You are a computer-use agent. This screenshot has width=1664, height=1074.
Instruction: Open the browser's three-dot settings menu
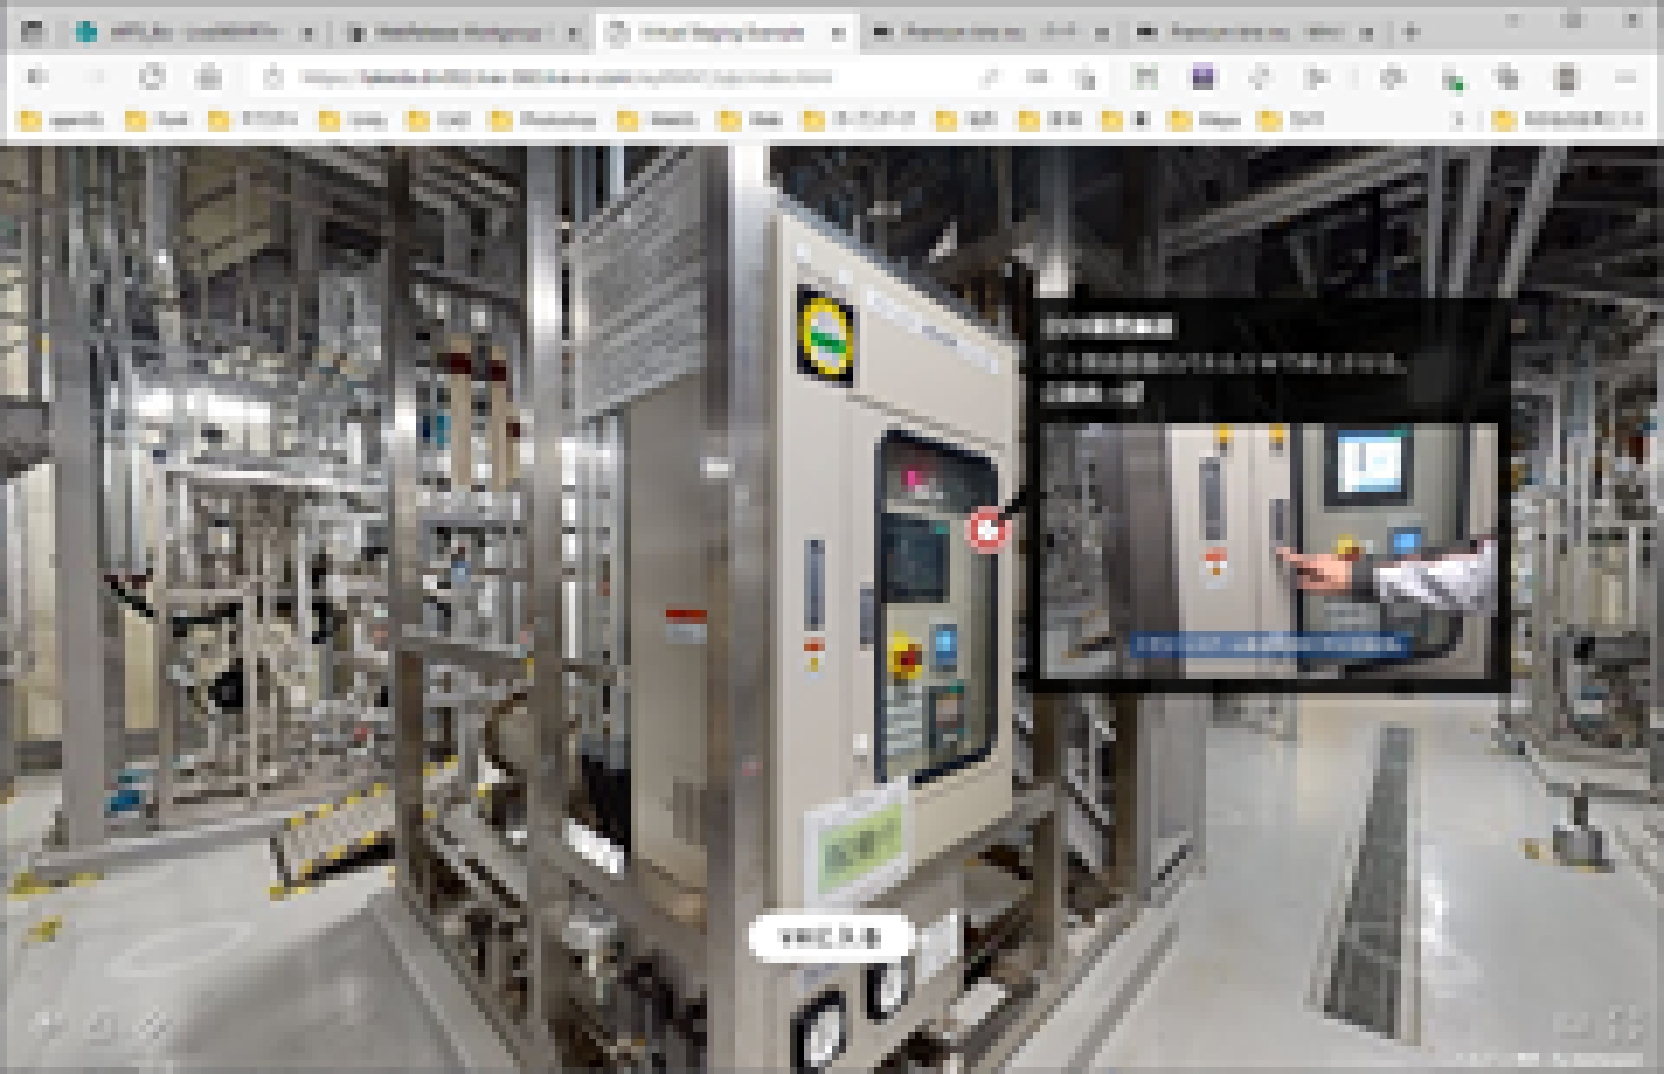[x=1625, y=77]
